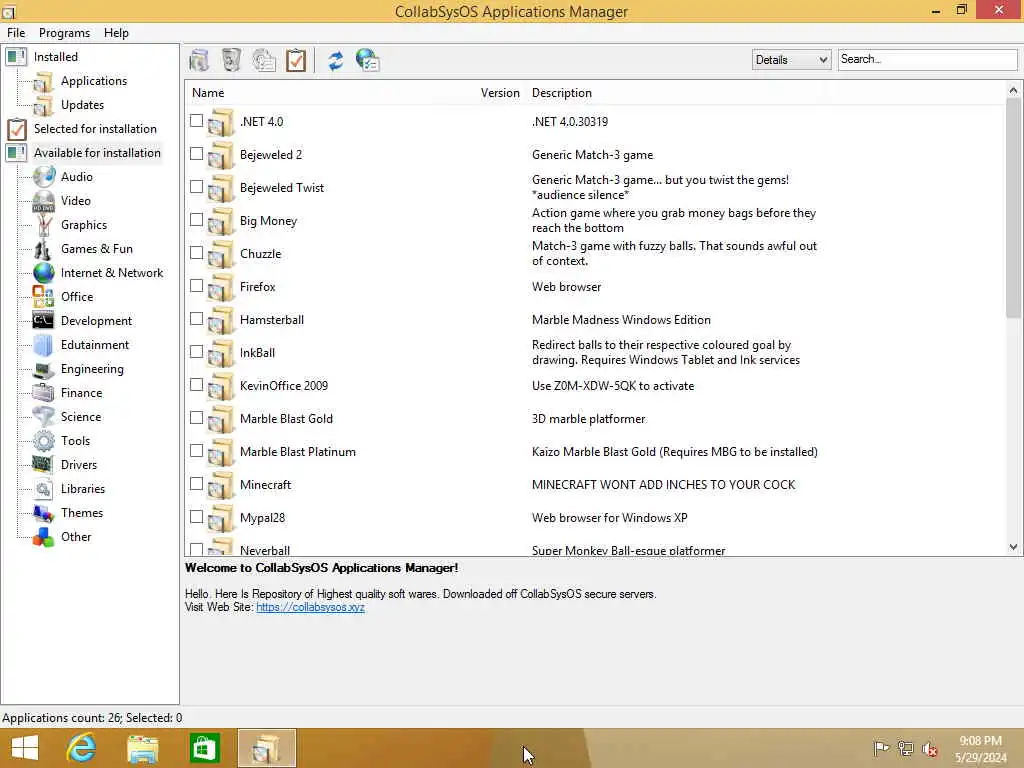Open the Windows Store taskbar icon
This screenshot has height=768, width=1024.
click(204, 748)
